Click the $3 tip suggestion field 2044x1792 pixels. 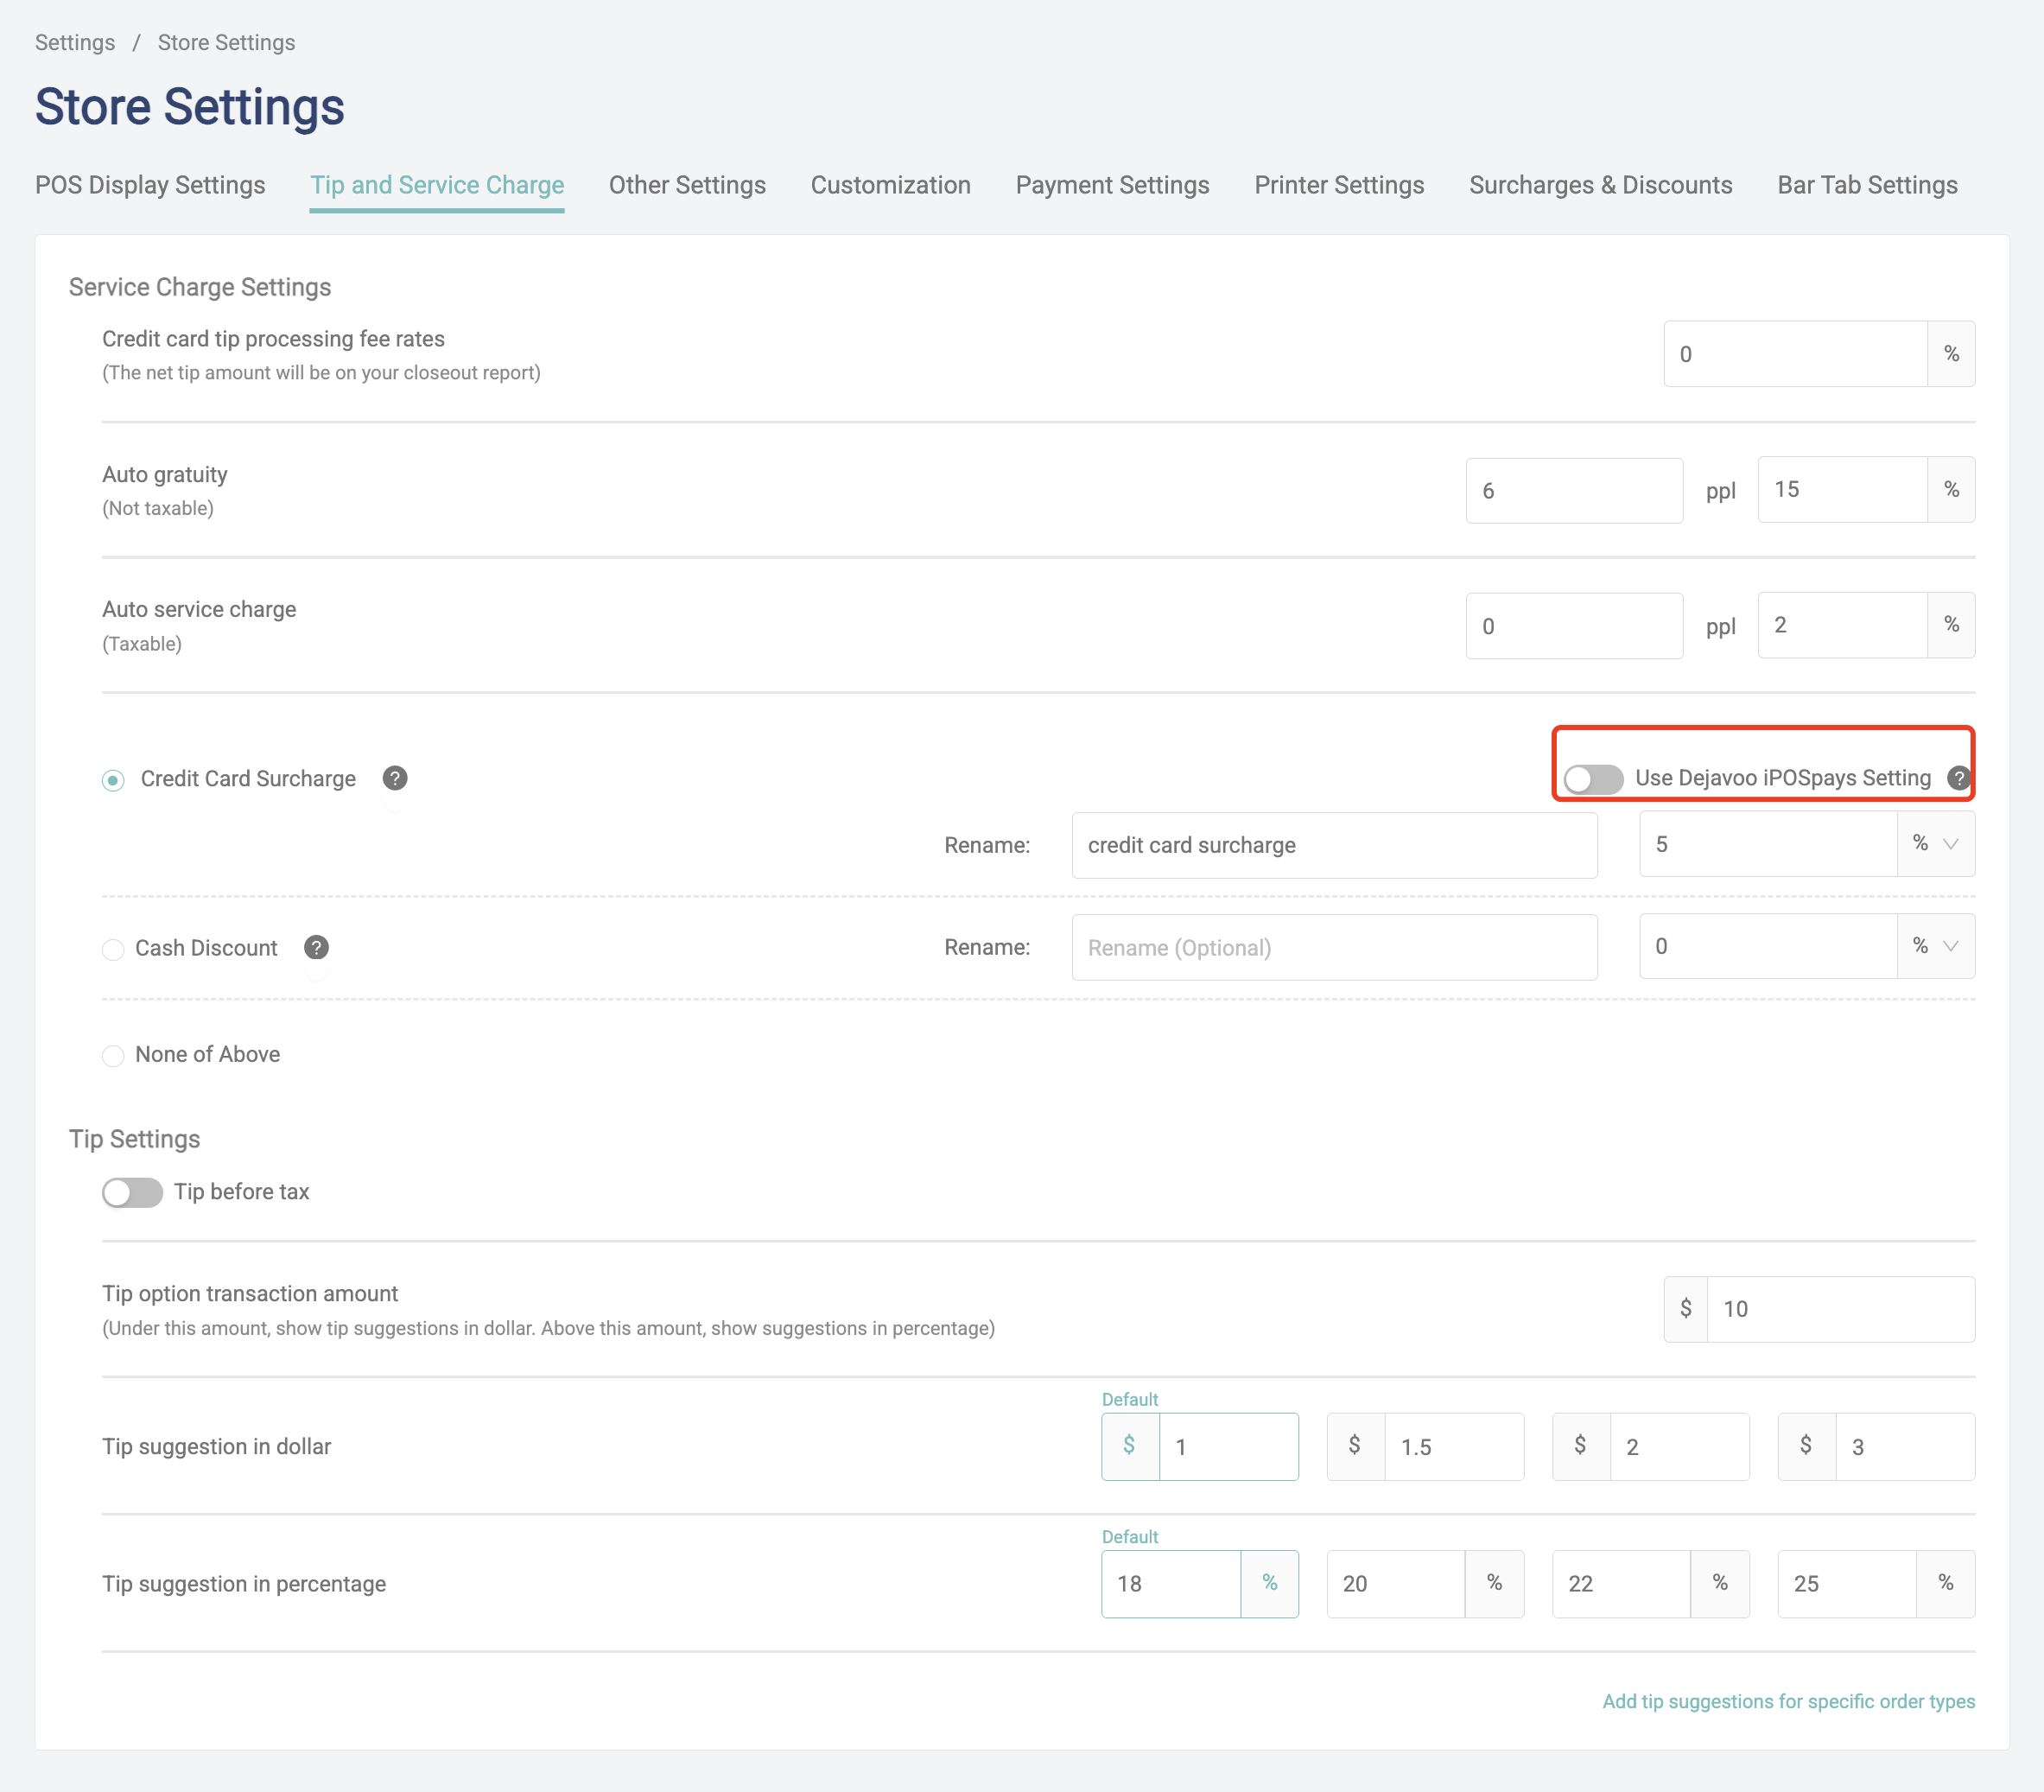pyautogui.click(x=1904, y=1447)
